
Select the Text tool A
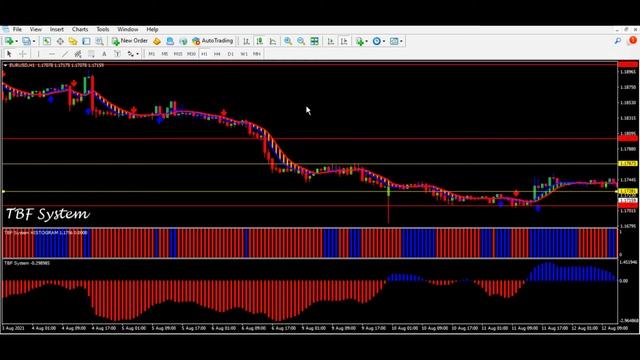click(x=104, y=54)
